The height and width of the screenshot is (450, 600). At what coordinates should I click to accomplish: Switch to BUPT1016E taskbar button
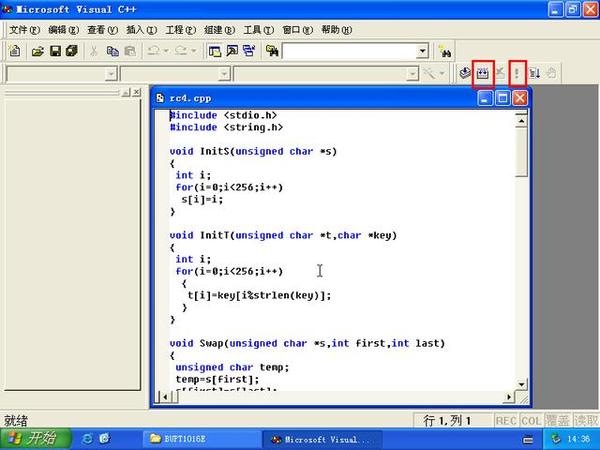coord(202,439)
